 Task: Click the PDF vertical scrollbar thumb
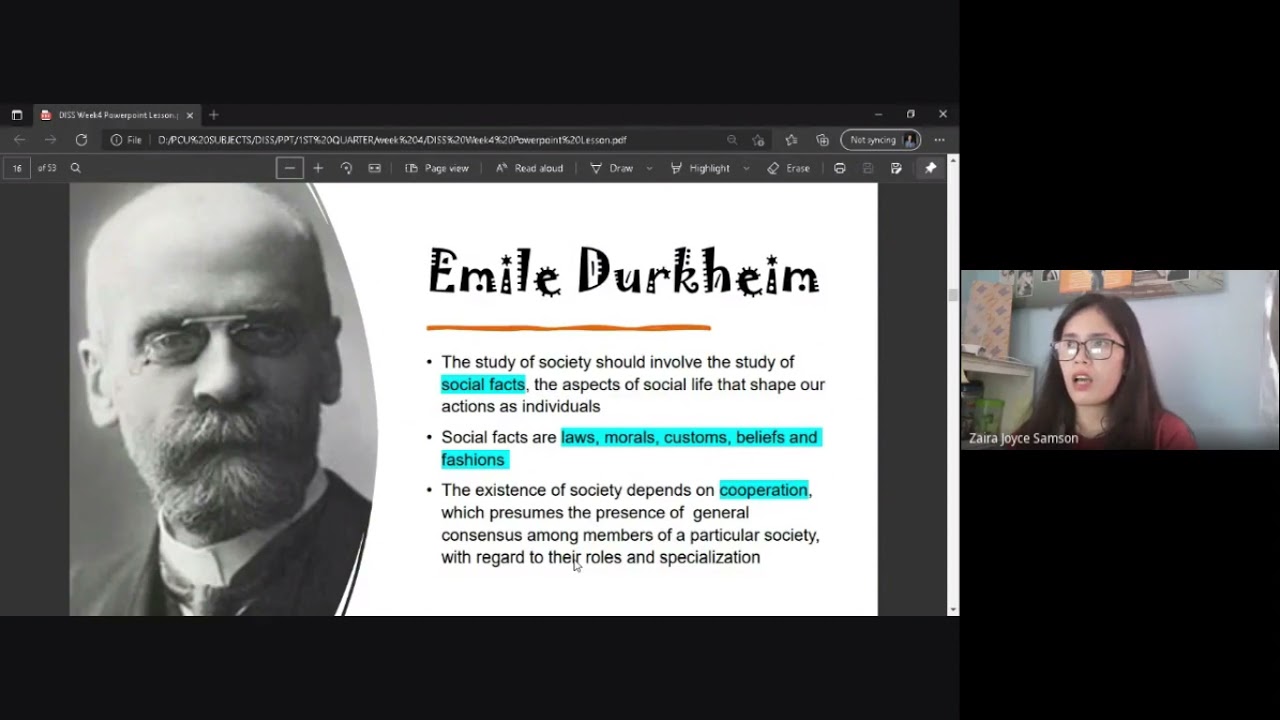[x=953, y=295]
